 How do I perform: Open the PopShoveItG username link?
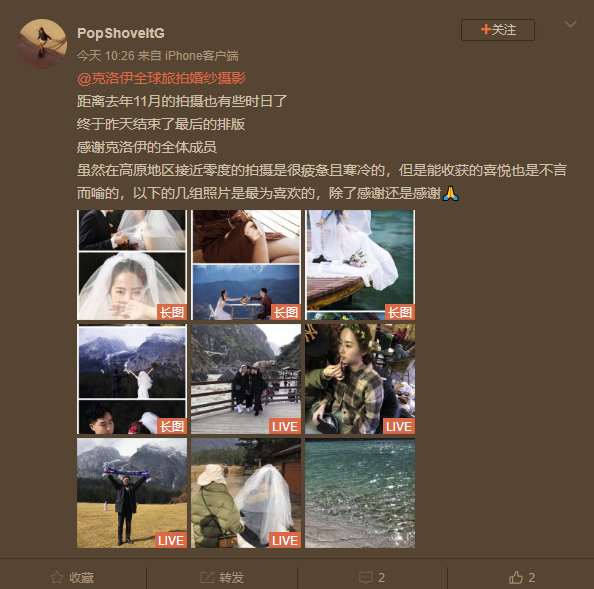pos(121,33)
